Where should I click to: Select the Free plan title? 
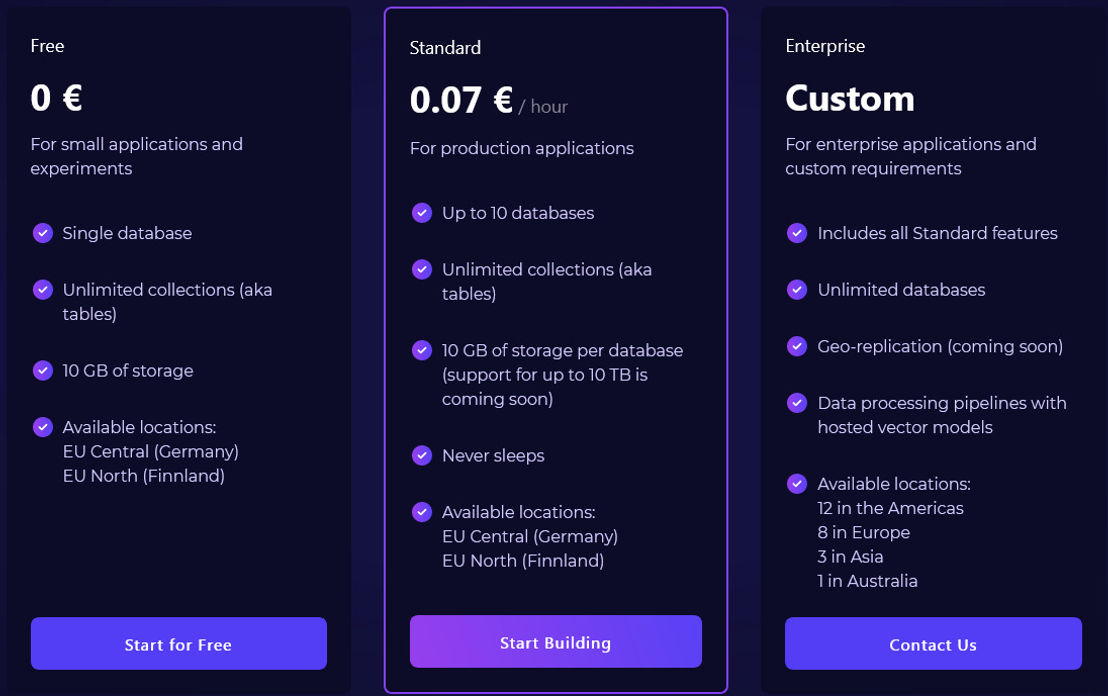[x=47, y=46]
